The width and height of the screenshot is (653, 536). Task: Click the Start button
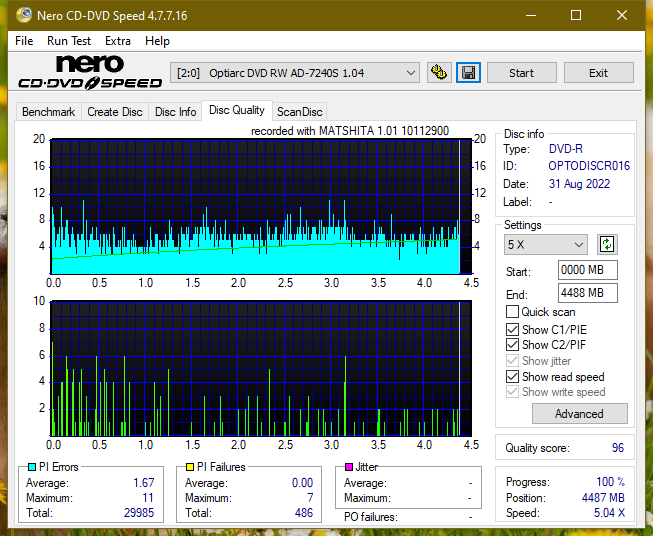point(521,73)
